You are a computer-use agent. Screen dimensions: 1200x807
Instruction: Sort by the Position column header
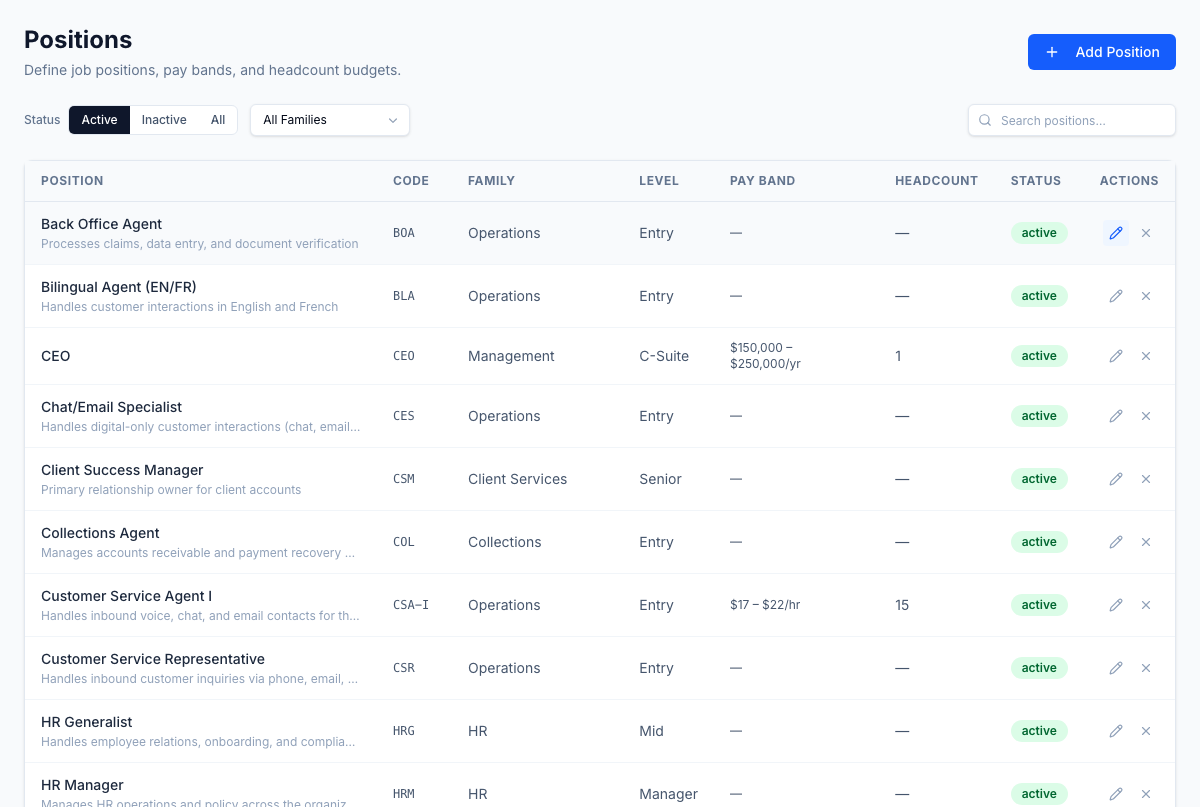click(72, 181)
